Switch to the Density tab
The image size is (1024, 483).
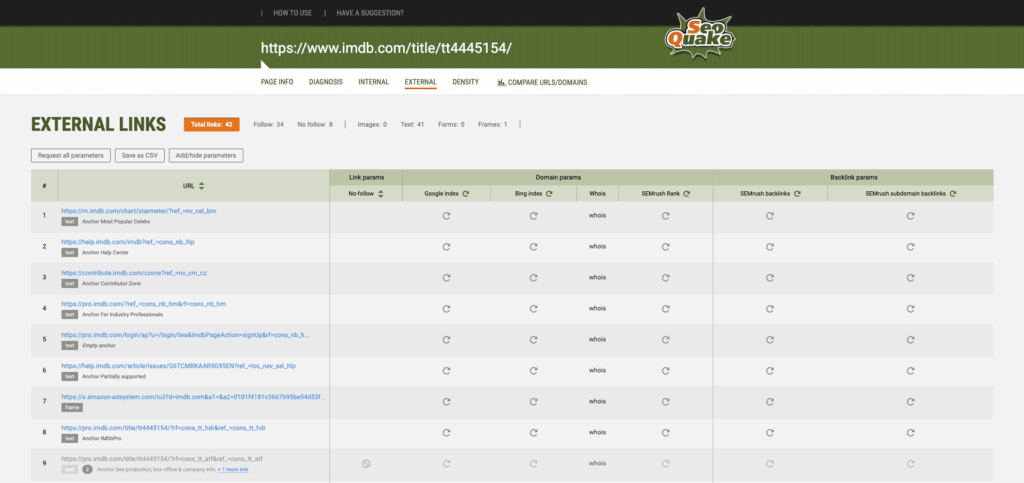(x=466, y=82)
